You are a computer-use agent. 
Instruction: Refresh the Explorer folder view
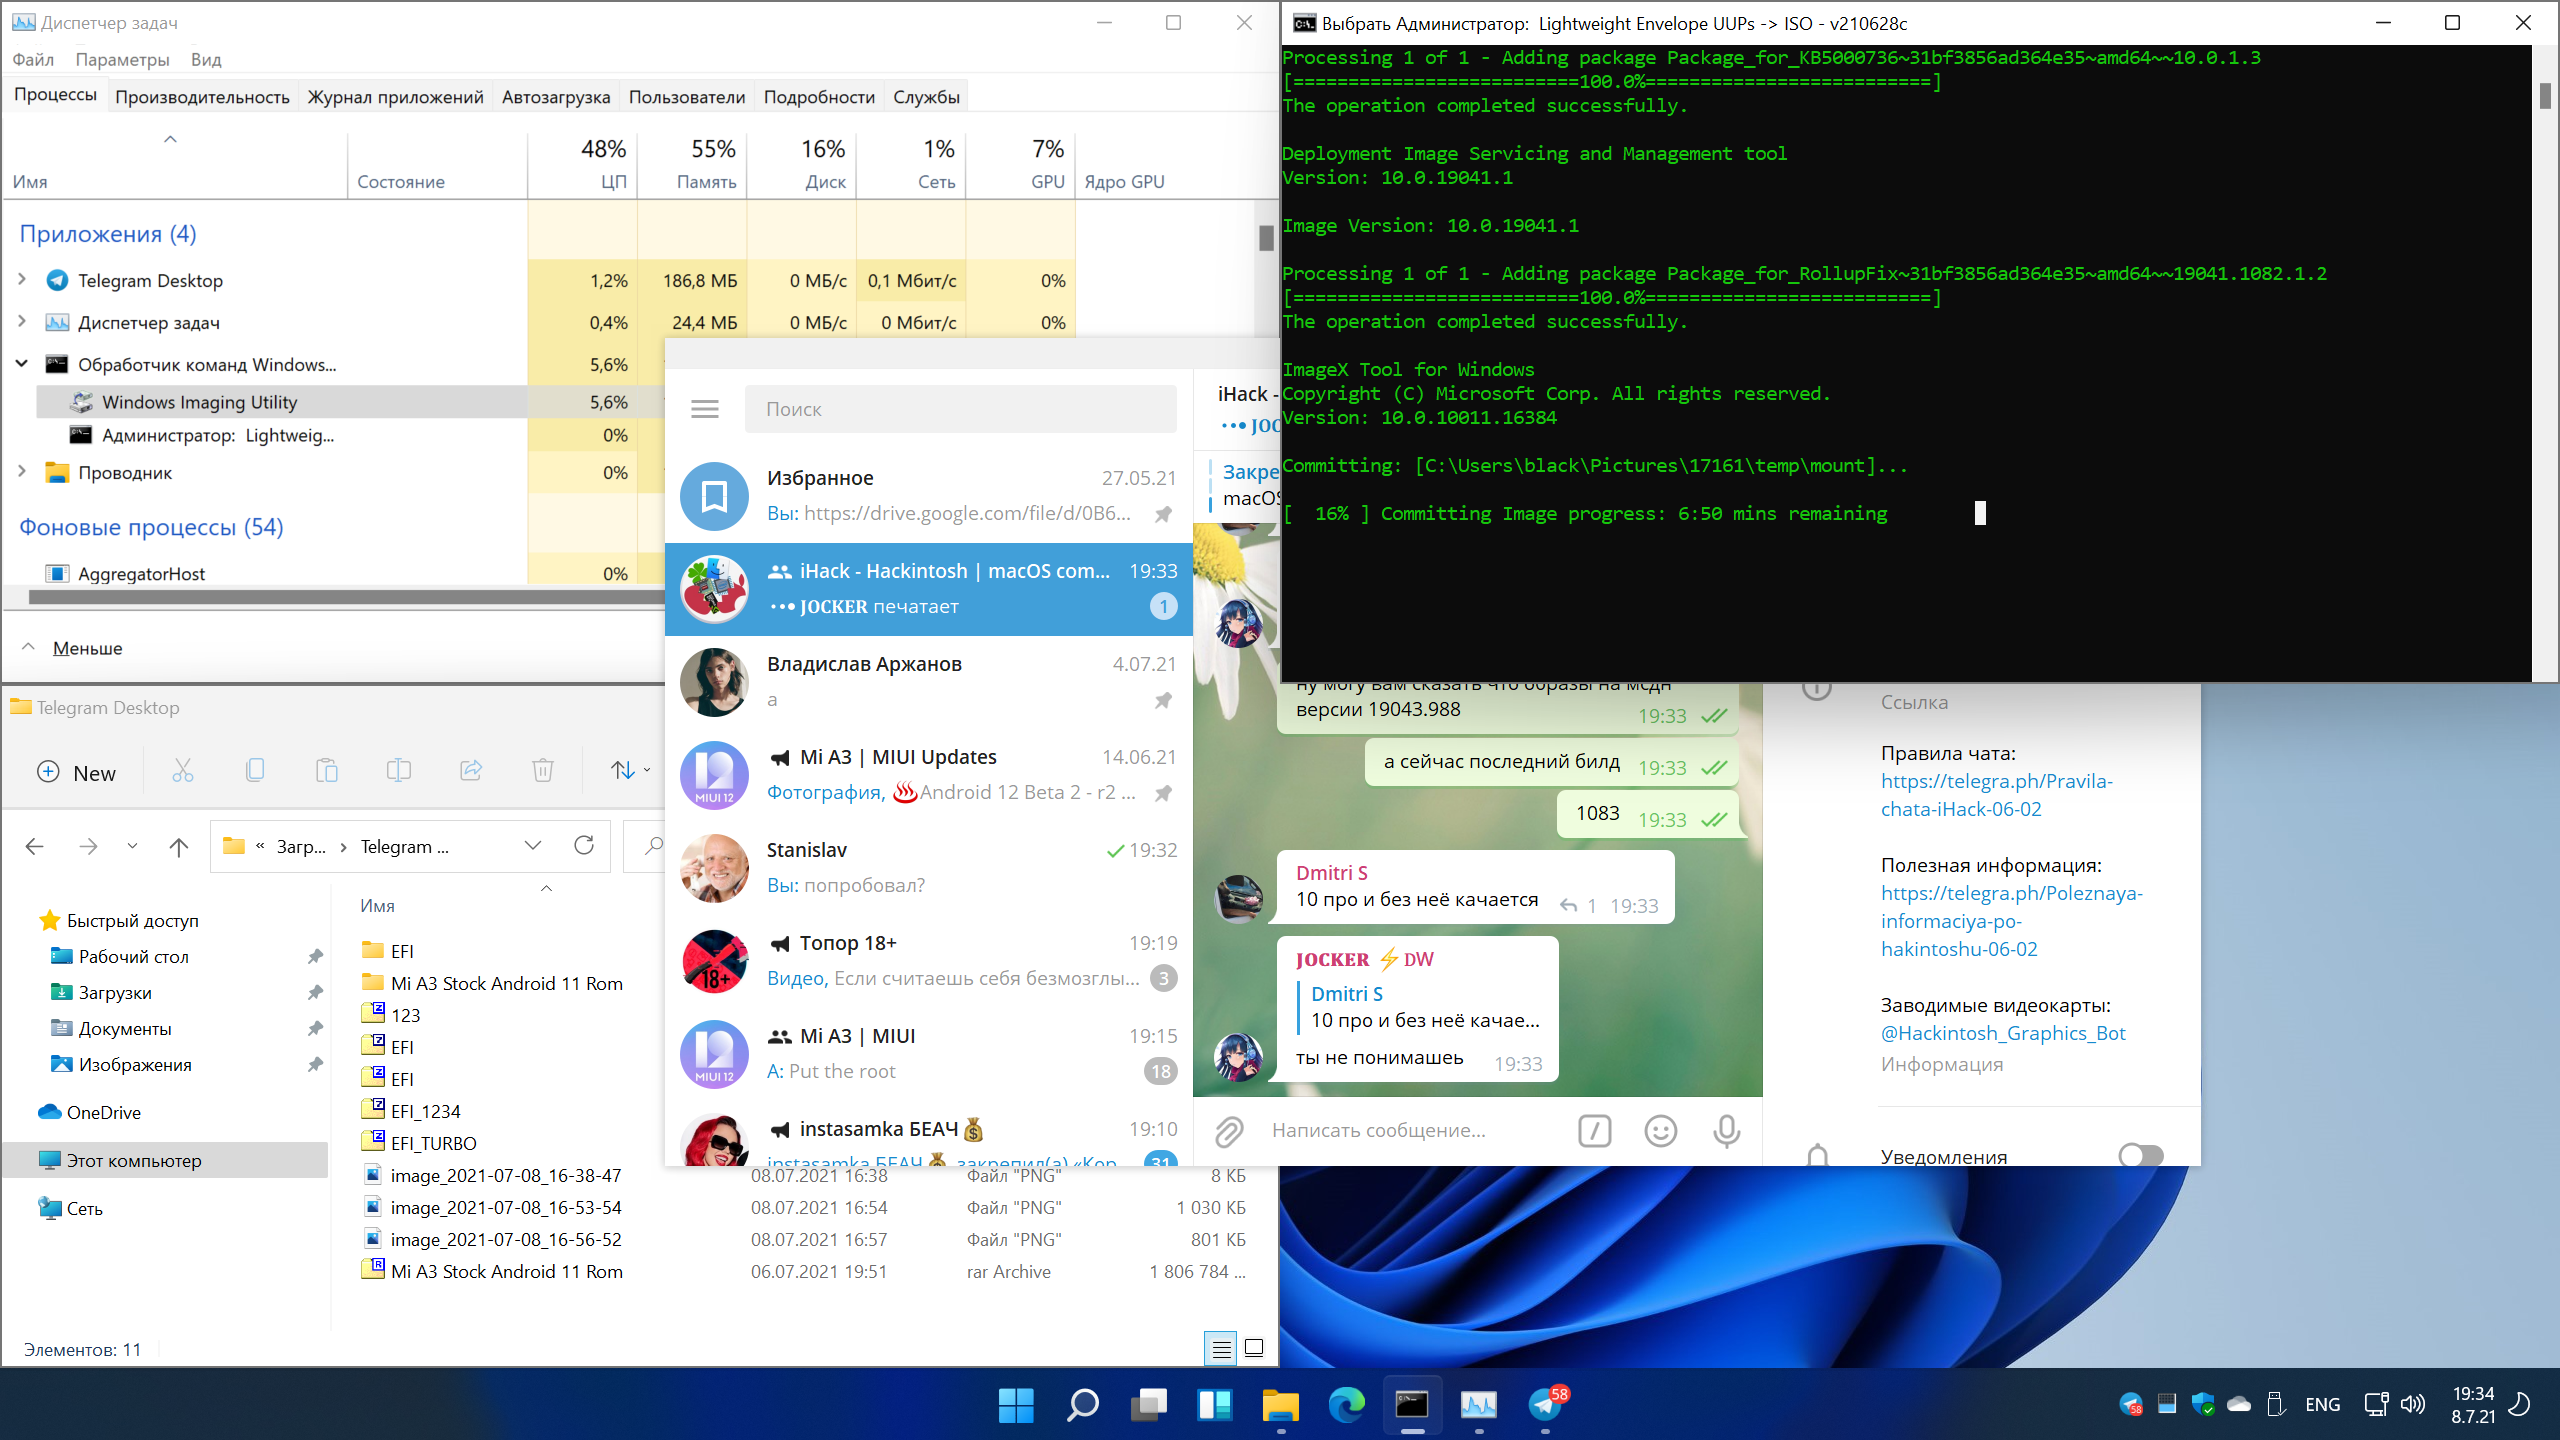584,846
